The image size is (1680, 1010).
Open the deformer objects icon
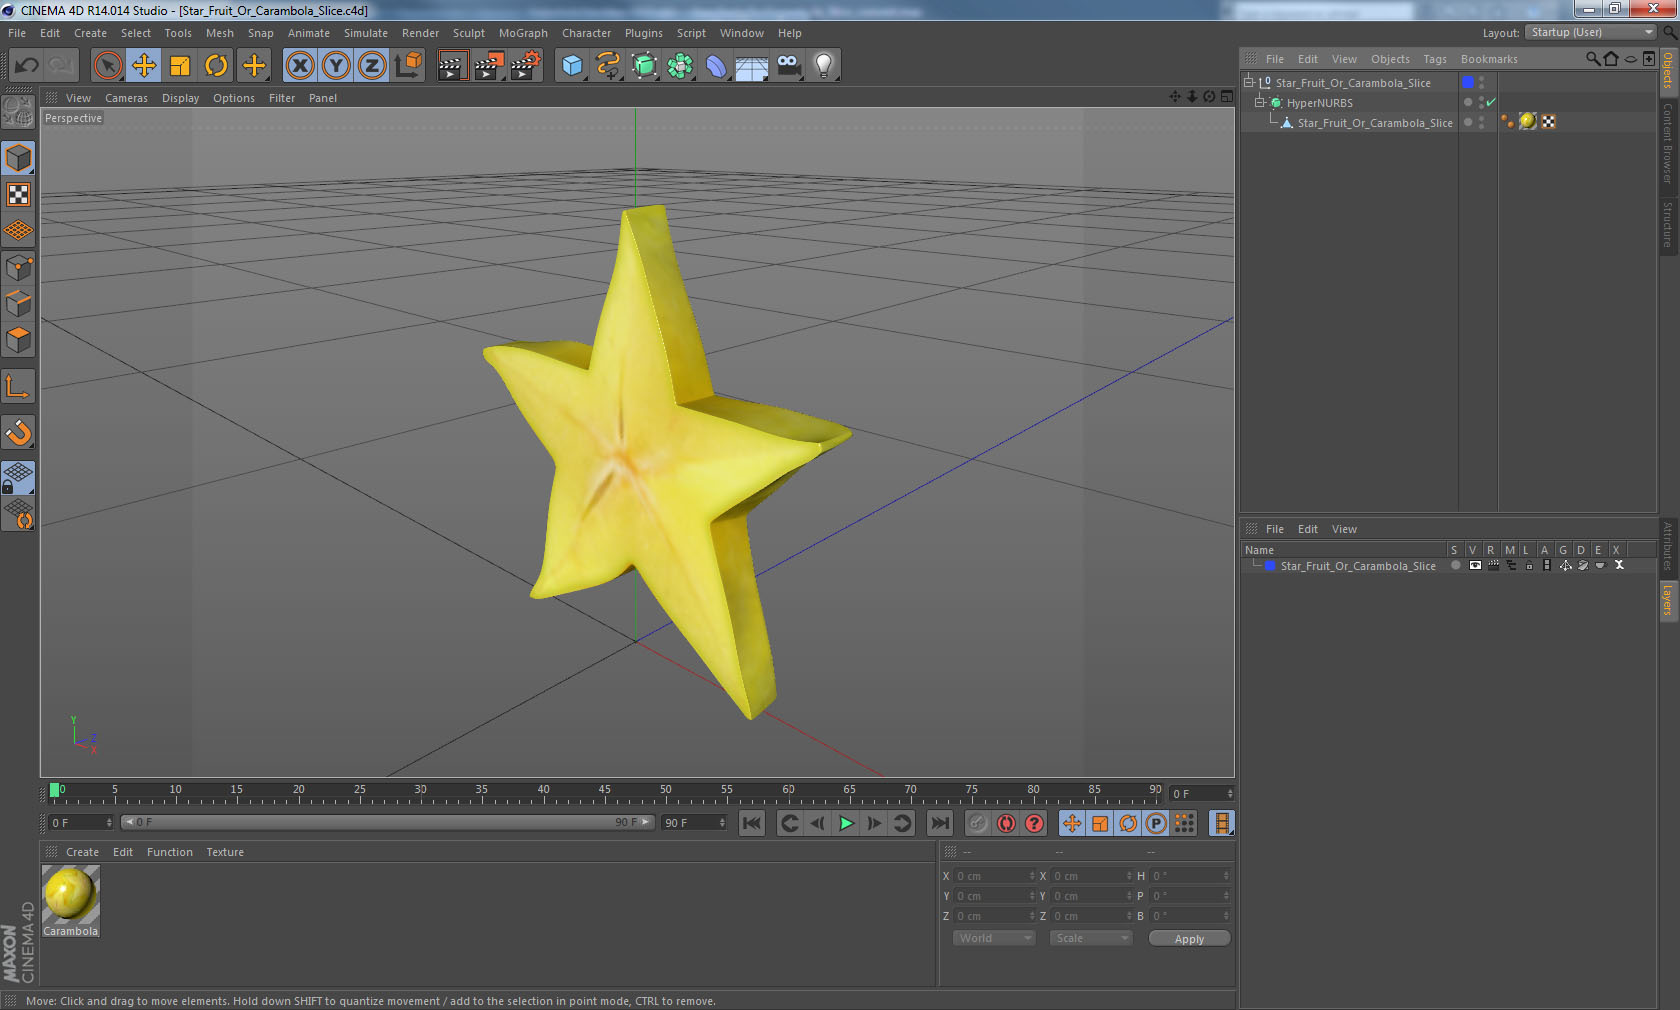point(716,66)
